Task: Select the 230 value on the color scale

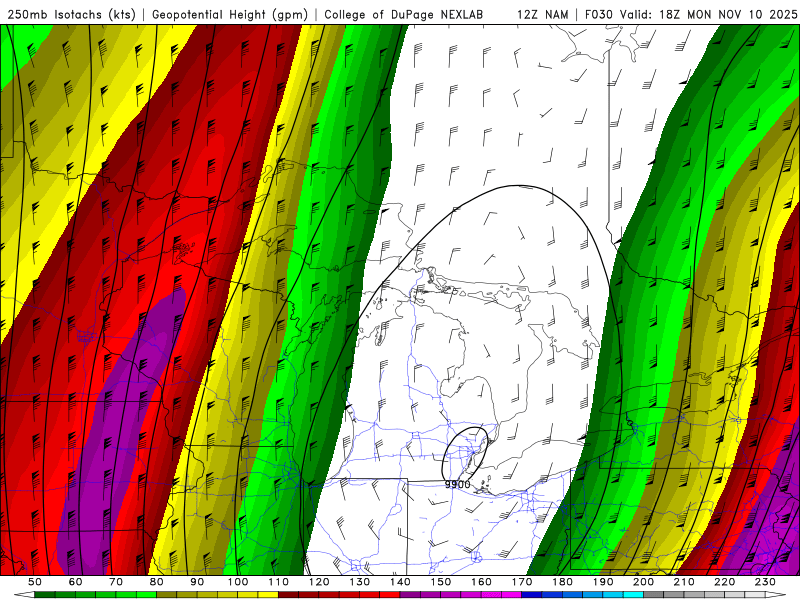Action: [x=765, y=582]
